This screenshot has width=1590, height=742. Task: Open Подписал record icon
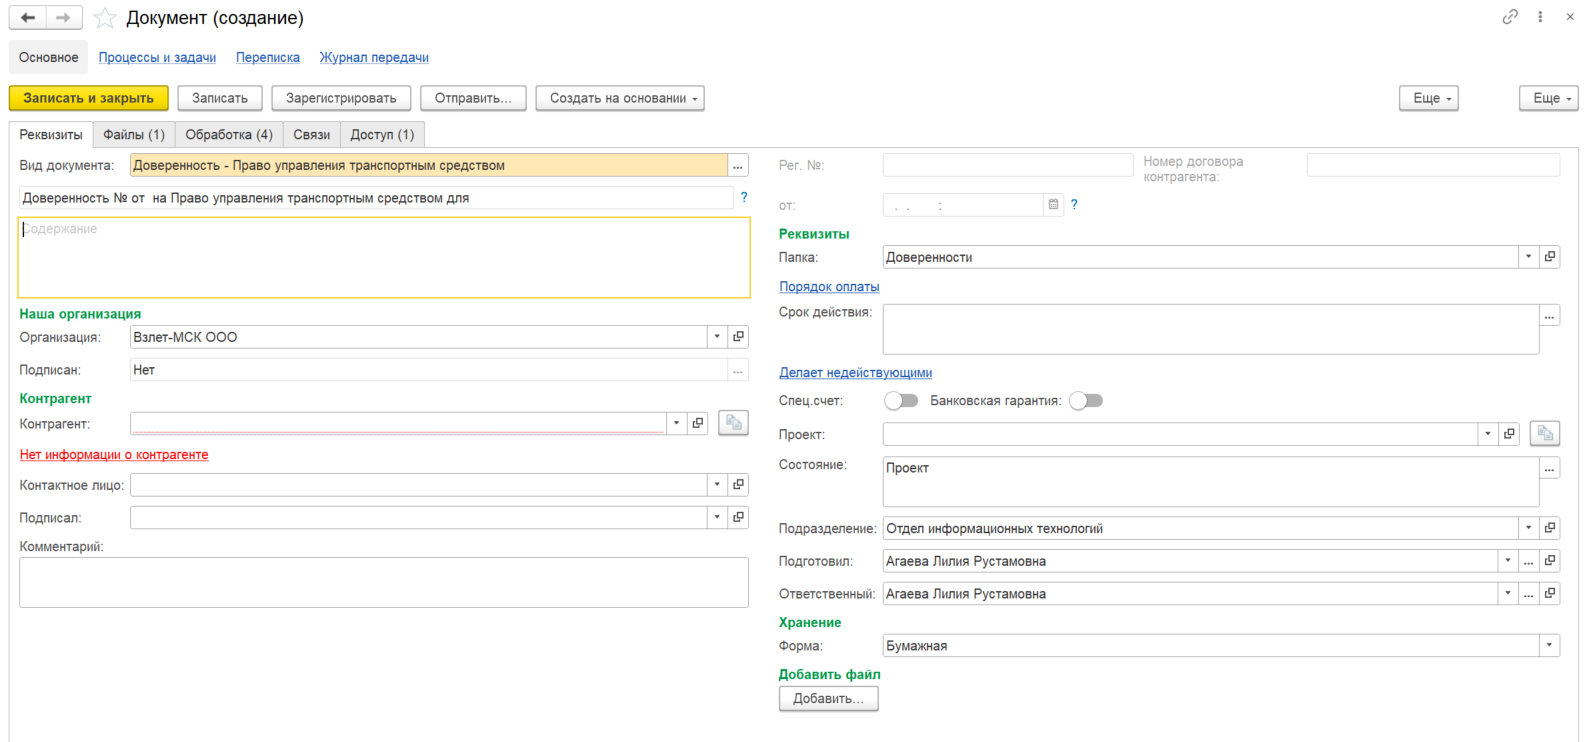point(738,517)
